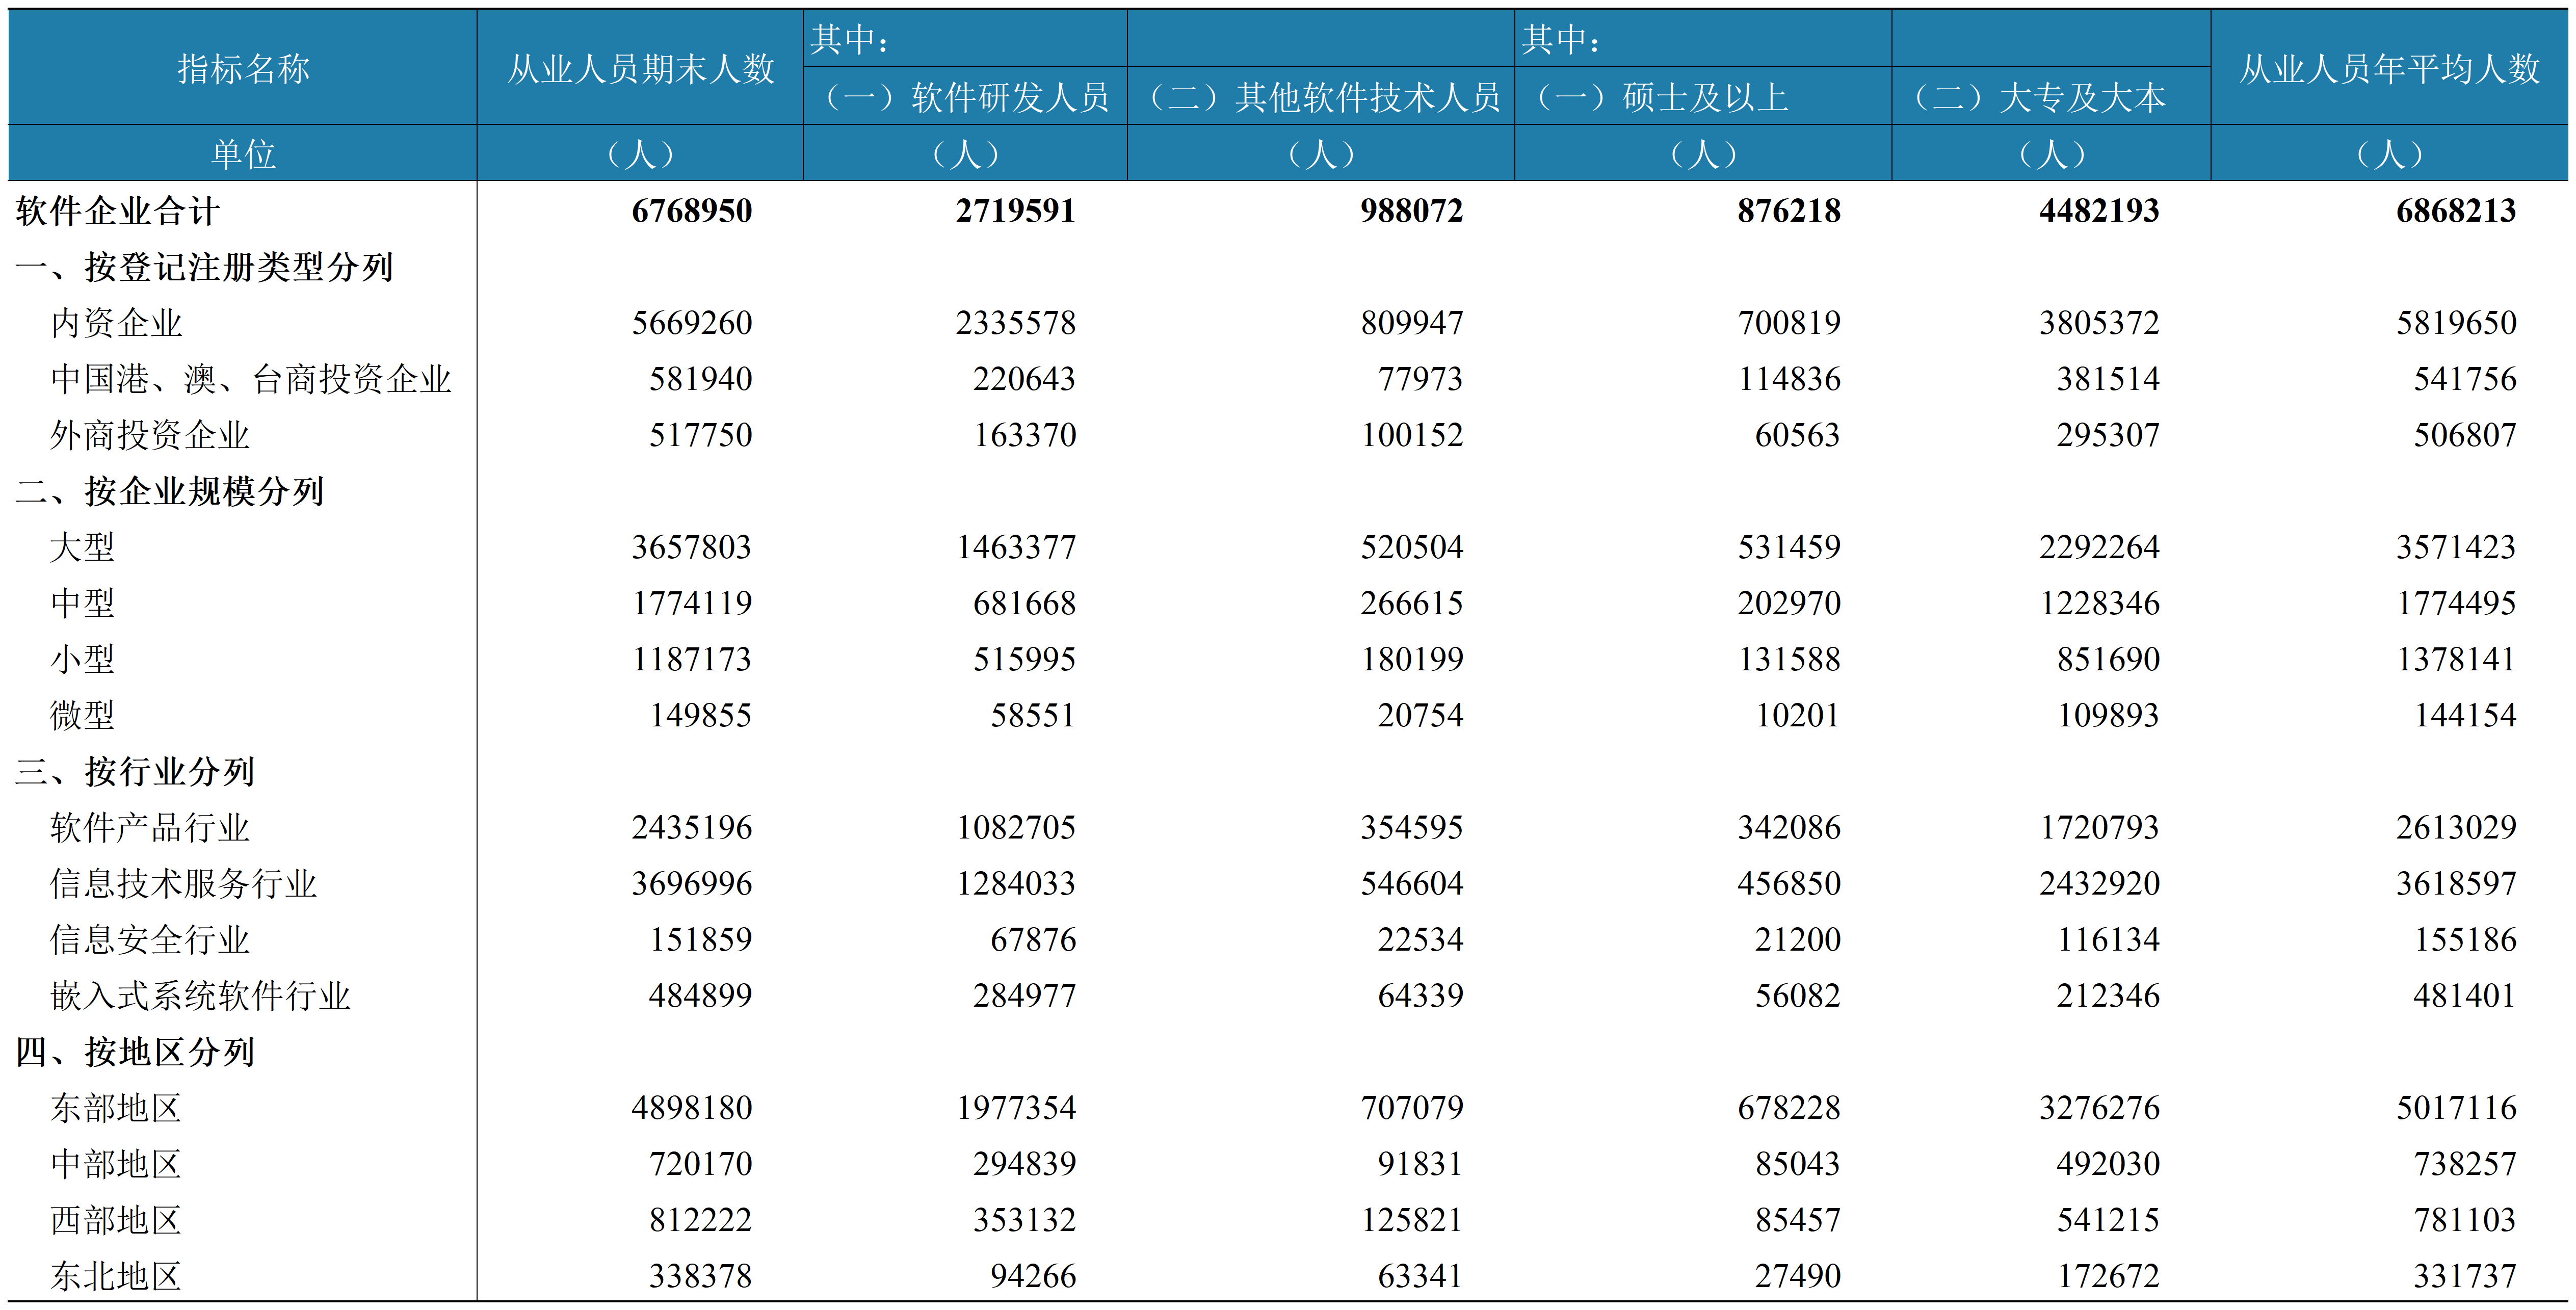Select the 西部地区 row label
The width and height of the screenshot is (2576, 1310).
[x=116, y=1219]
